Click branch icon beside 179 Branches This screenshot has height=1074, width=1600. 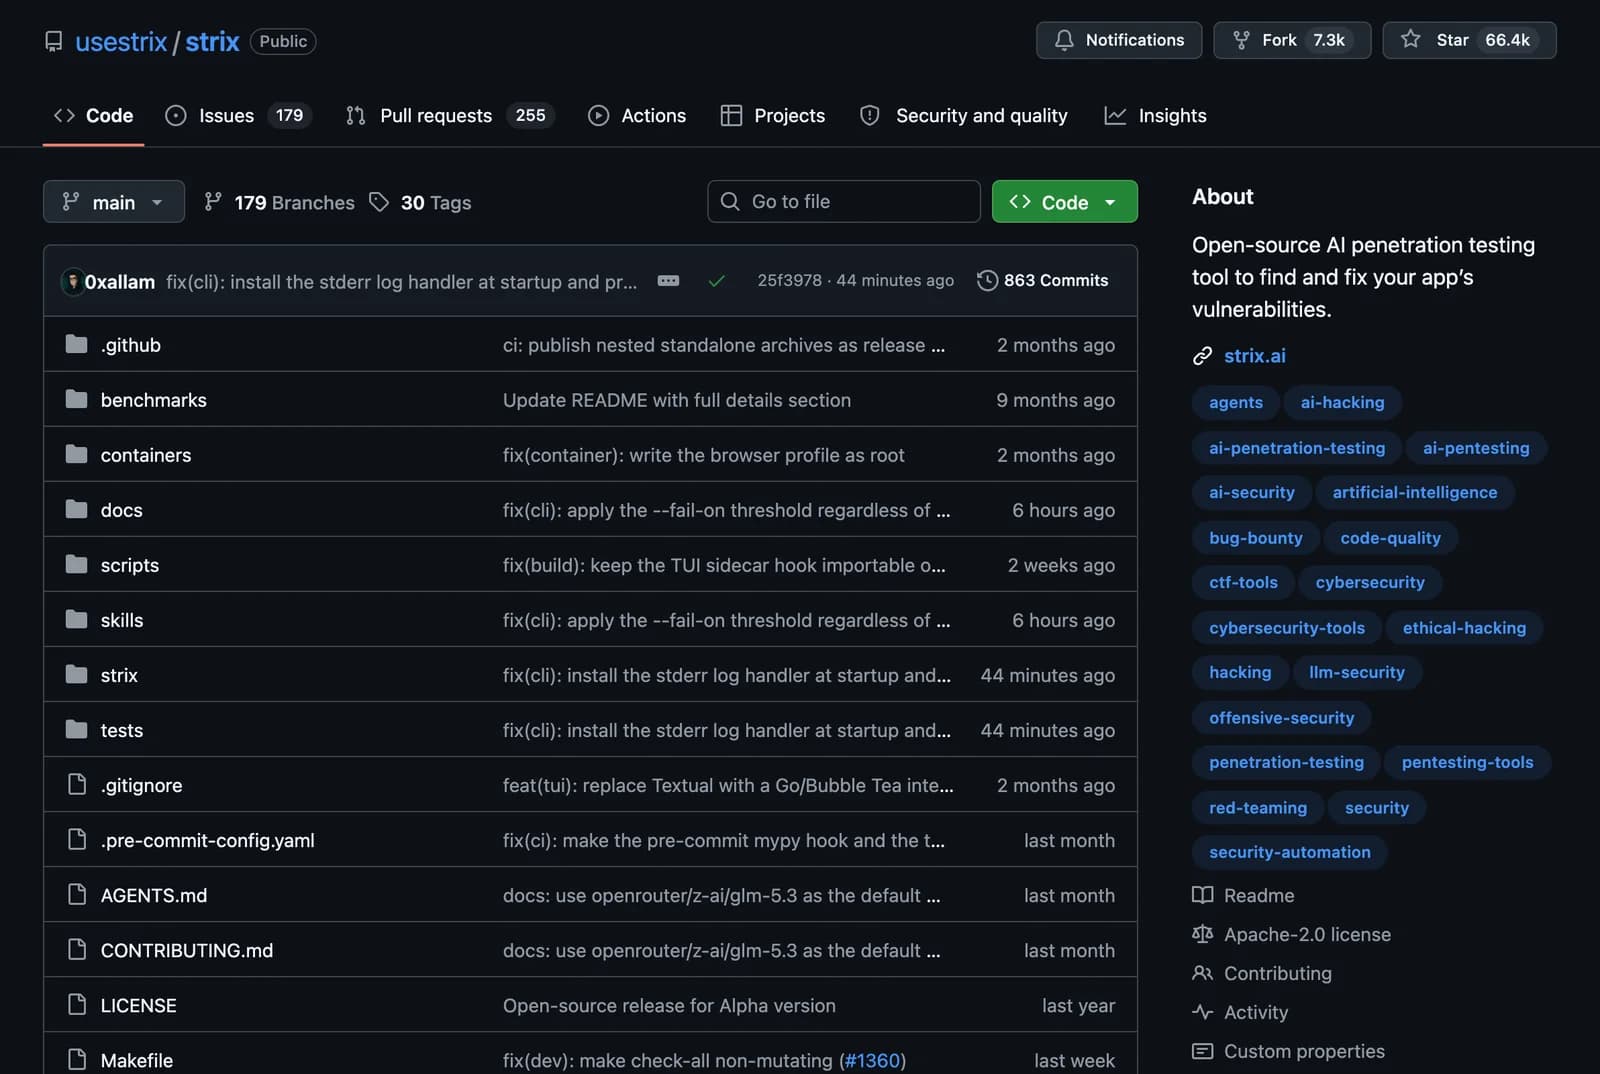tap(212, 202)
